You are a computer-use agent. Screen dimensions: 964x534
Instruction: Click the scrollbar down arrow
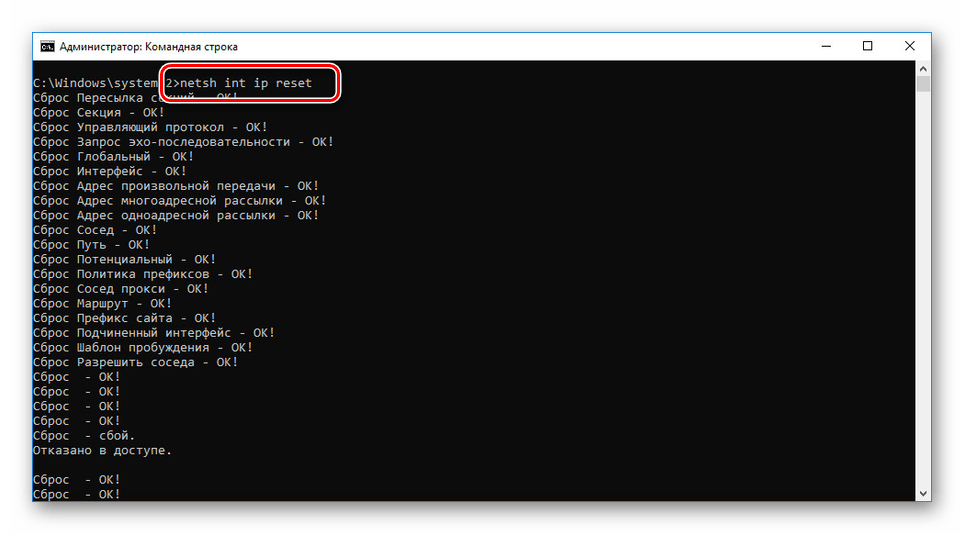pos(923,493)
